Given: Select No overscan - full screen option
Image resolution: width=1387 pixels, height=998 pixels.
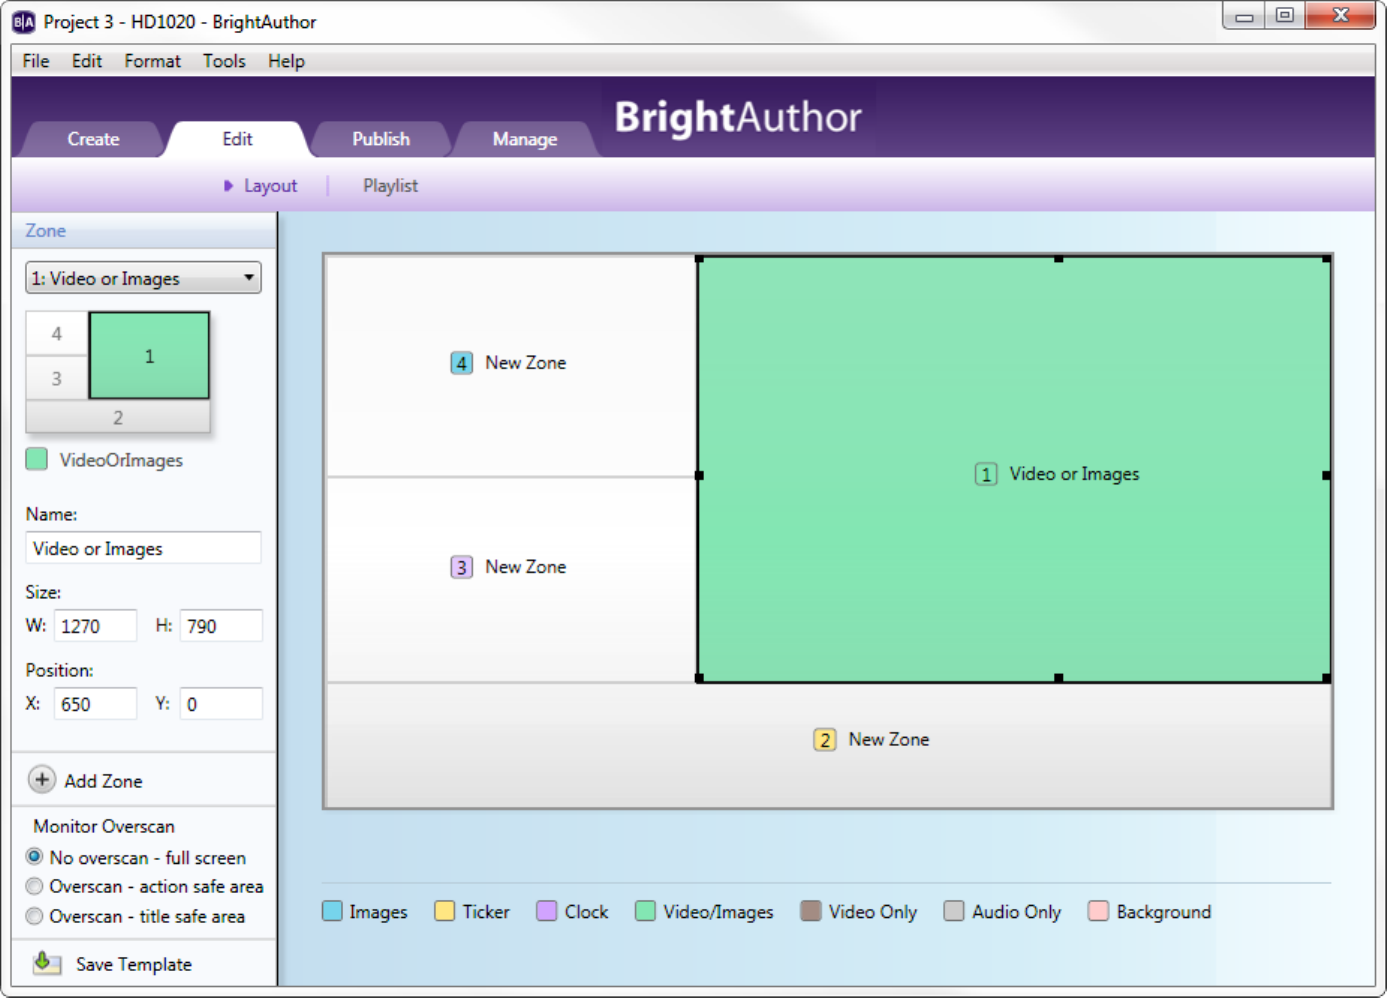Looking at the screenshot, I should coord(35,857).
